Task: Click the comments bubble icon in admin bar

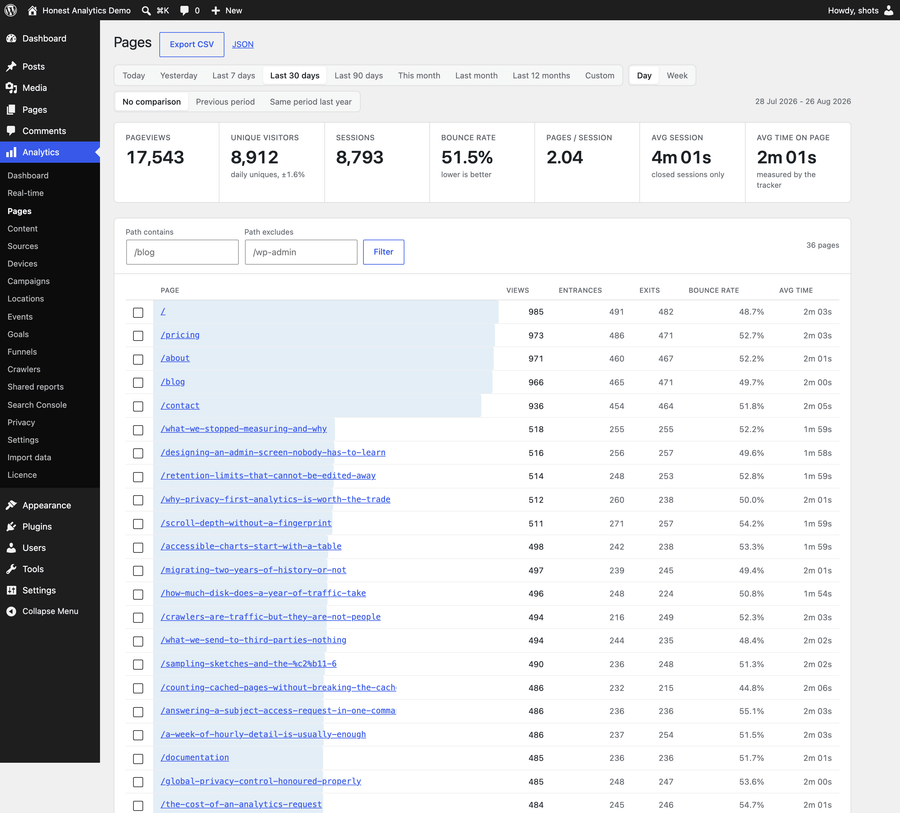Action: (184, 10)
